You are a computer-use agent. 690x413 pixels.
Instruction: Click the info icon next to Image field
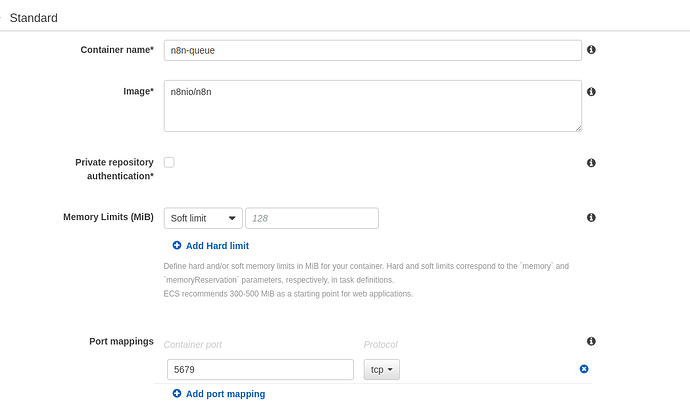591,92
